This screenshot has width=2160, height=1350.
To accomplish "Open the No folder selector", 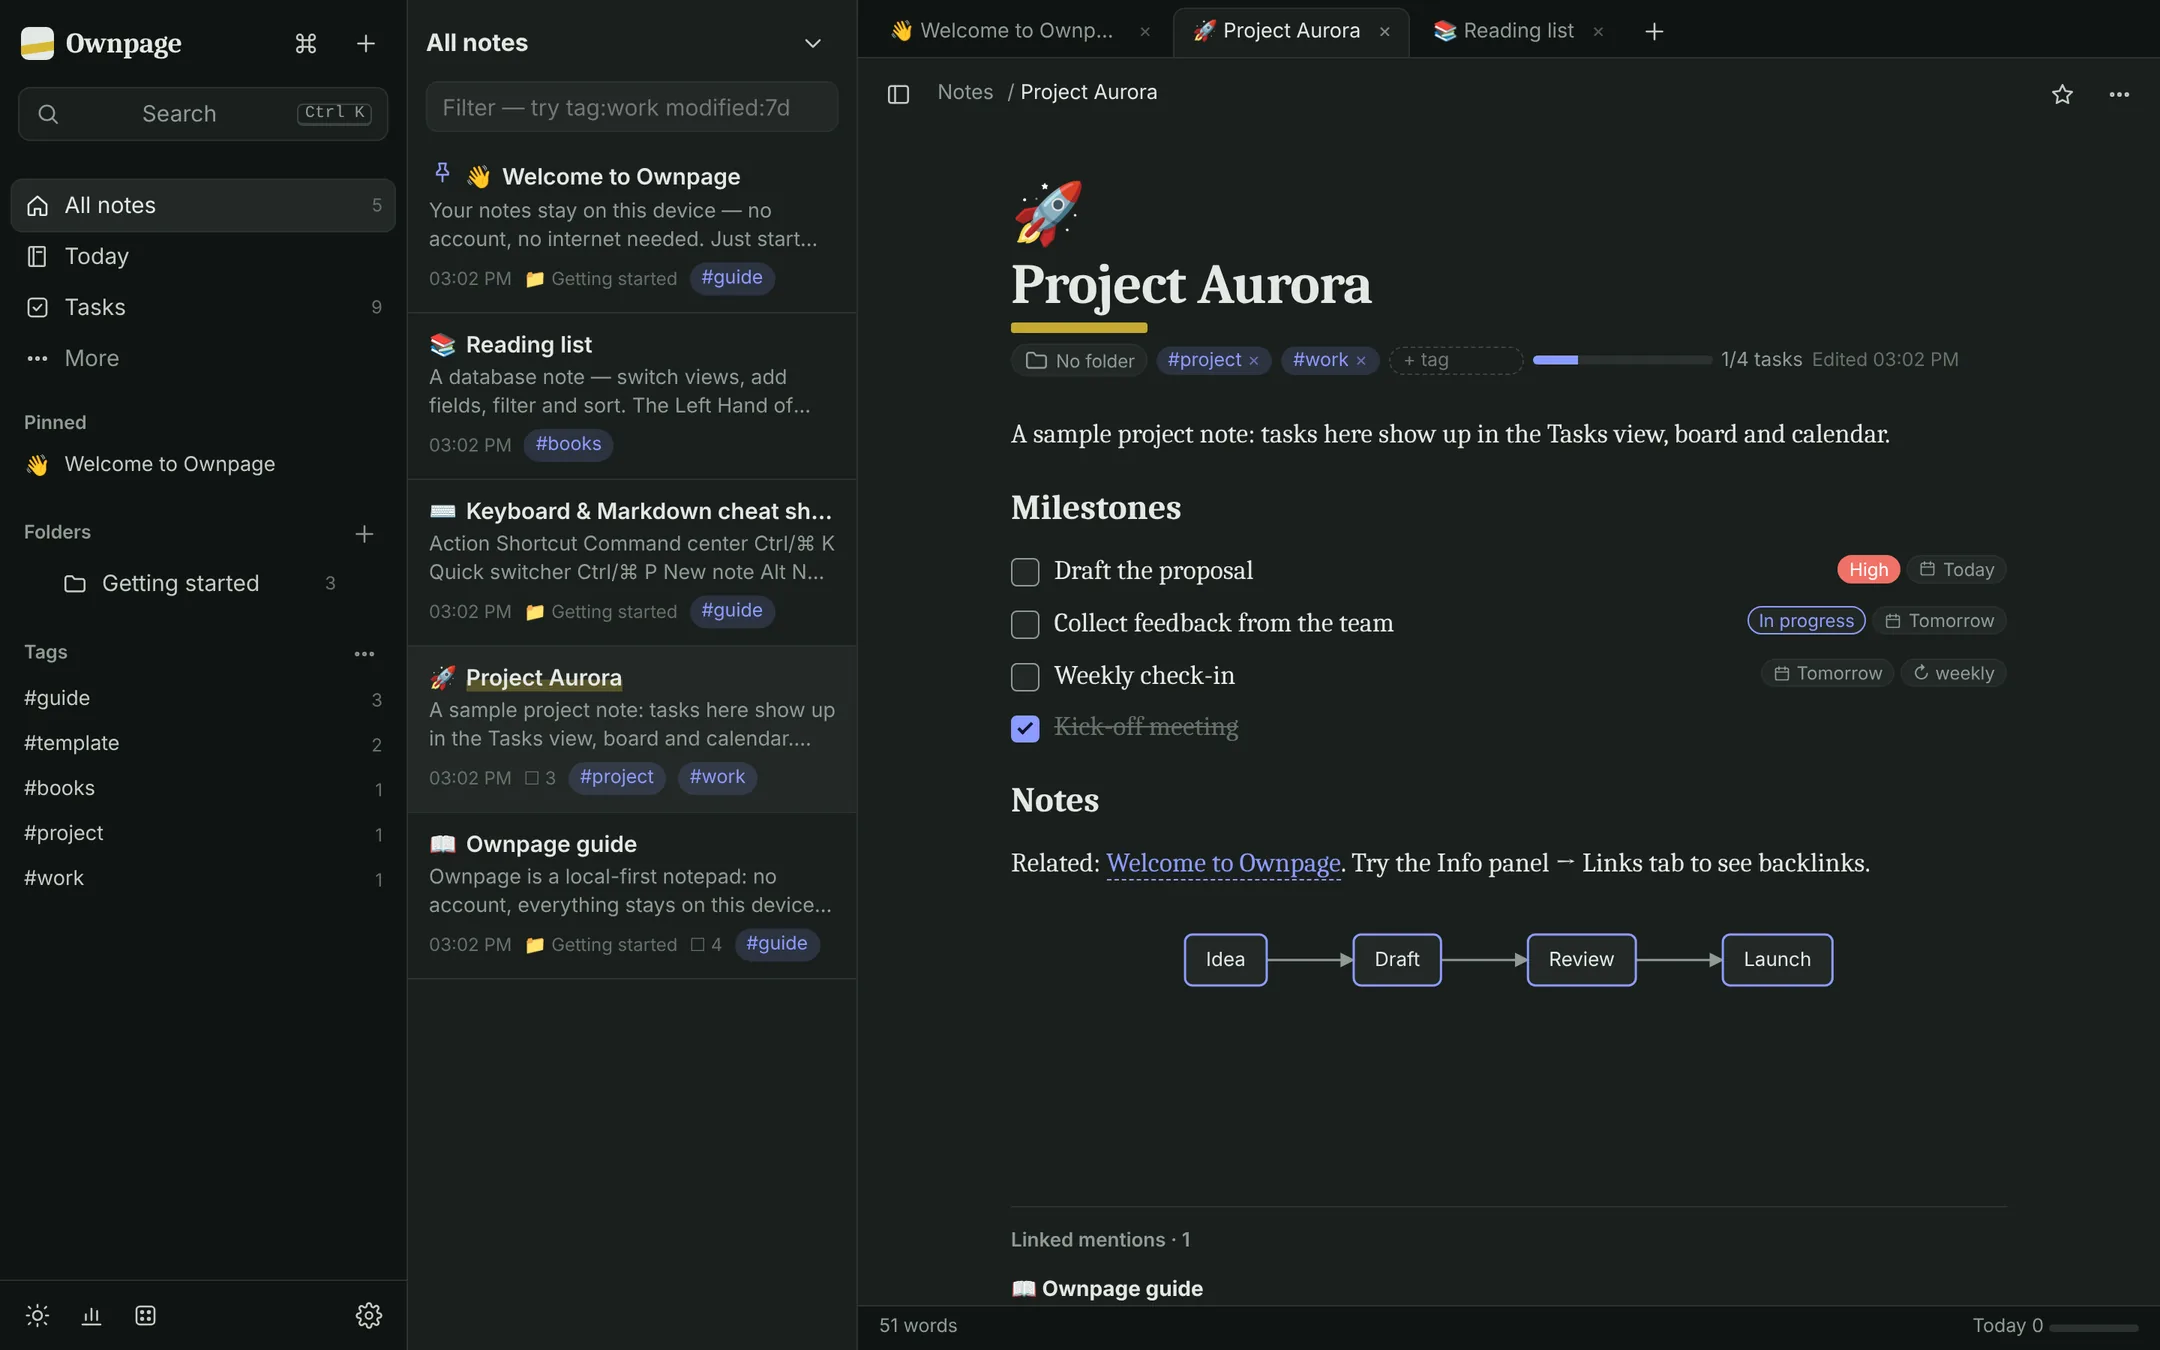I will [1079, 360].
